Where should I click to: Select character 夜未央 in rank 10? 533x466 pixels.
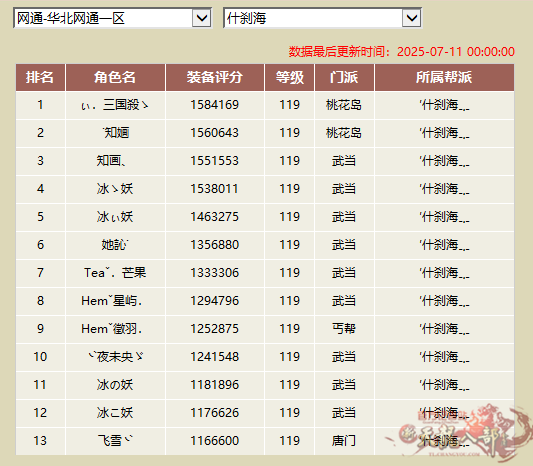[116, 357]
